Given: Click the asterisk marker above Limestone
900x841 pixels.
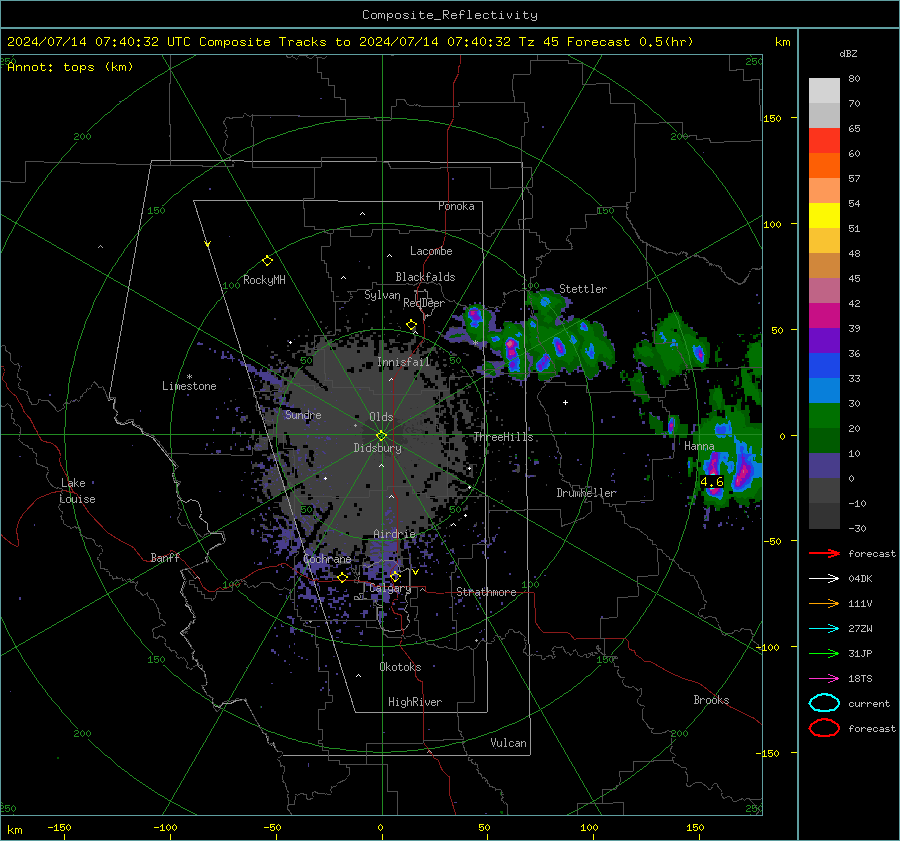Looking at the screenshot, I should pos(189,377).
